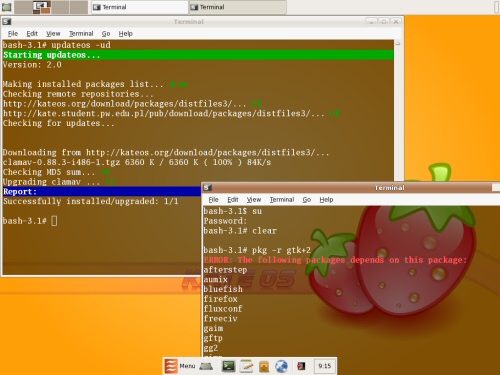Click the gray tray icon beside Menu
Viewport: 500px width, 375px height.
coord(206,366)
